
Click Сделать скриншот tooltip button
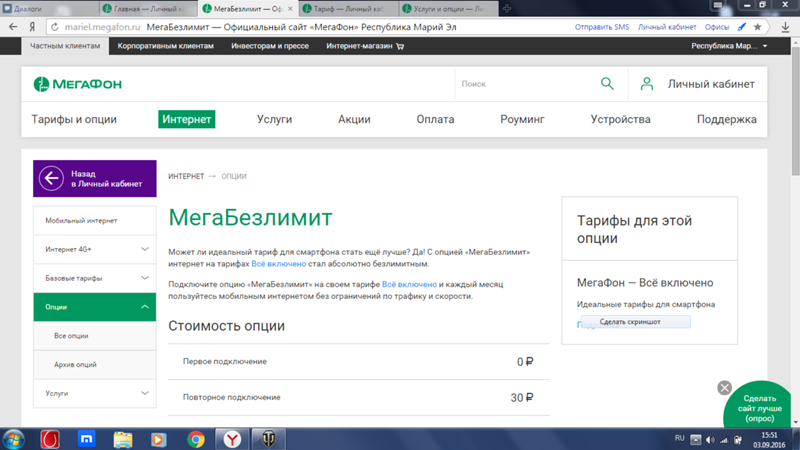pyautogui.click(x=636, y=322)
